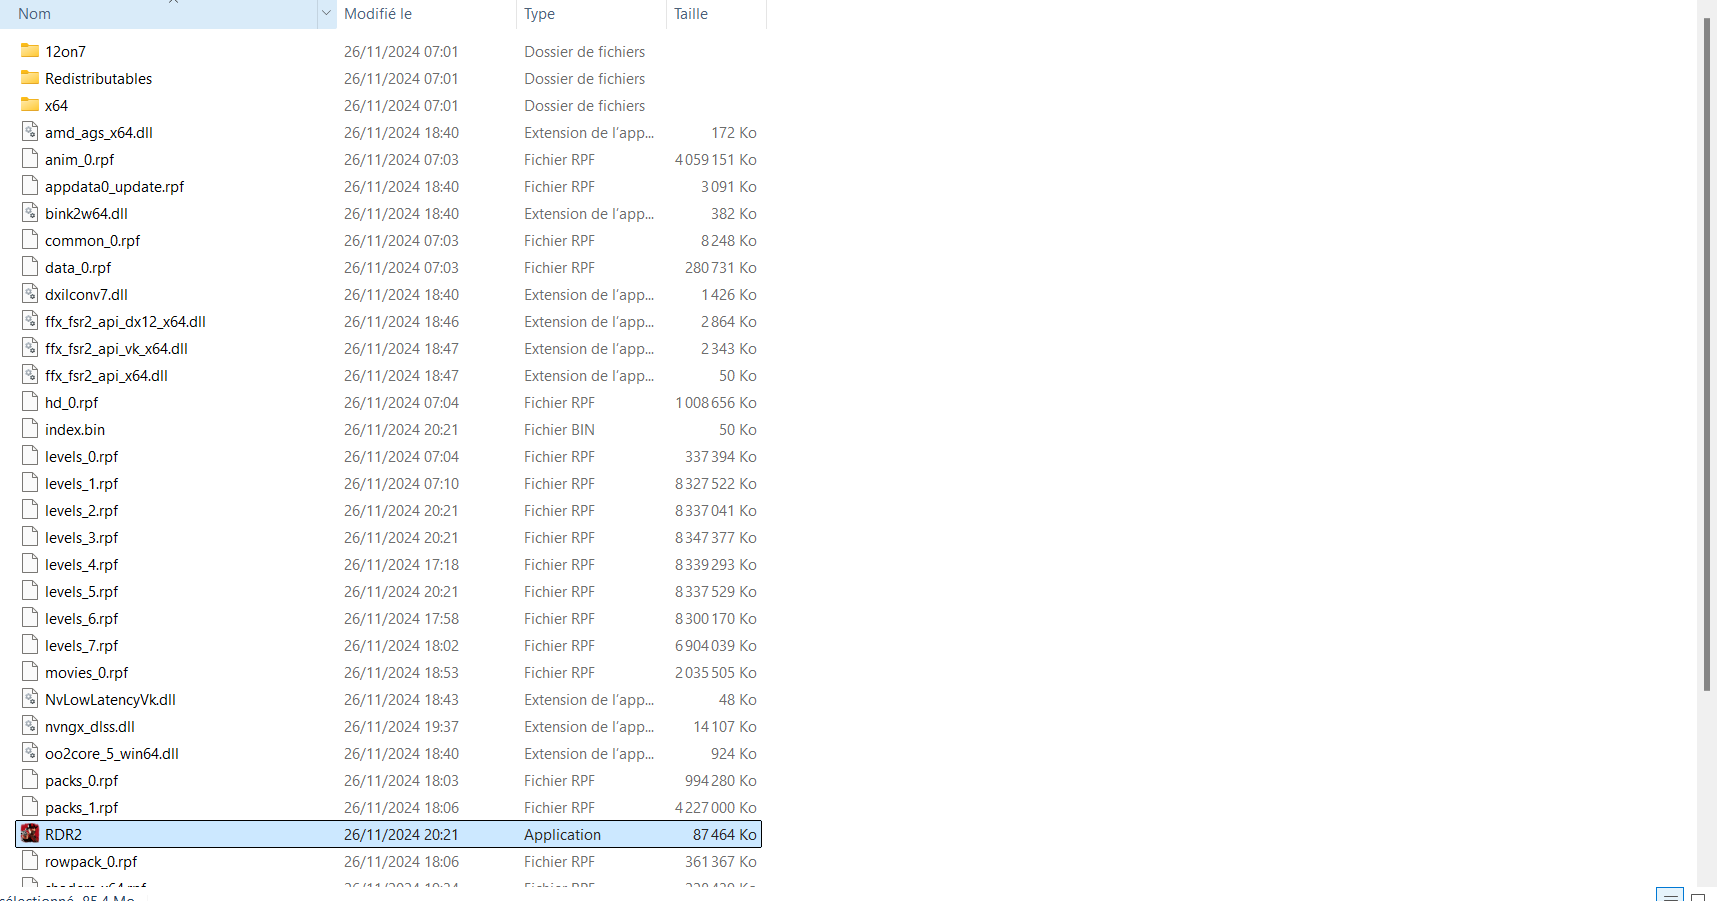This screenshot has width=1717, height=901.
Task: Click the hd_0.rpf file icon
Action: (x=30, y=402)
